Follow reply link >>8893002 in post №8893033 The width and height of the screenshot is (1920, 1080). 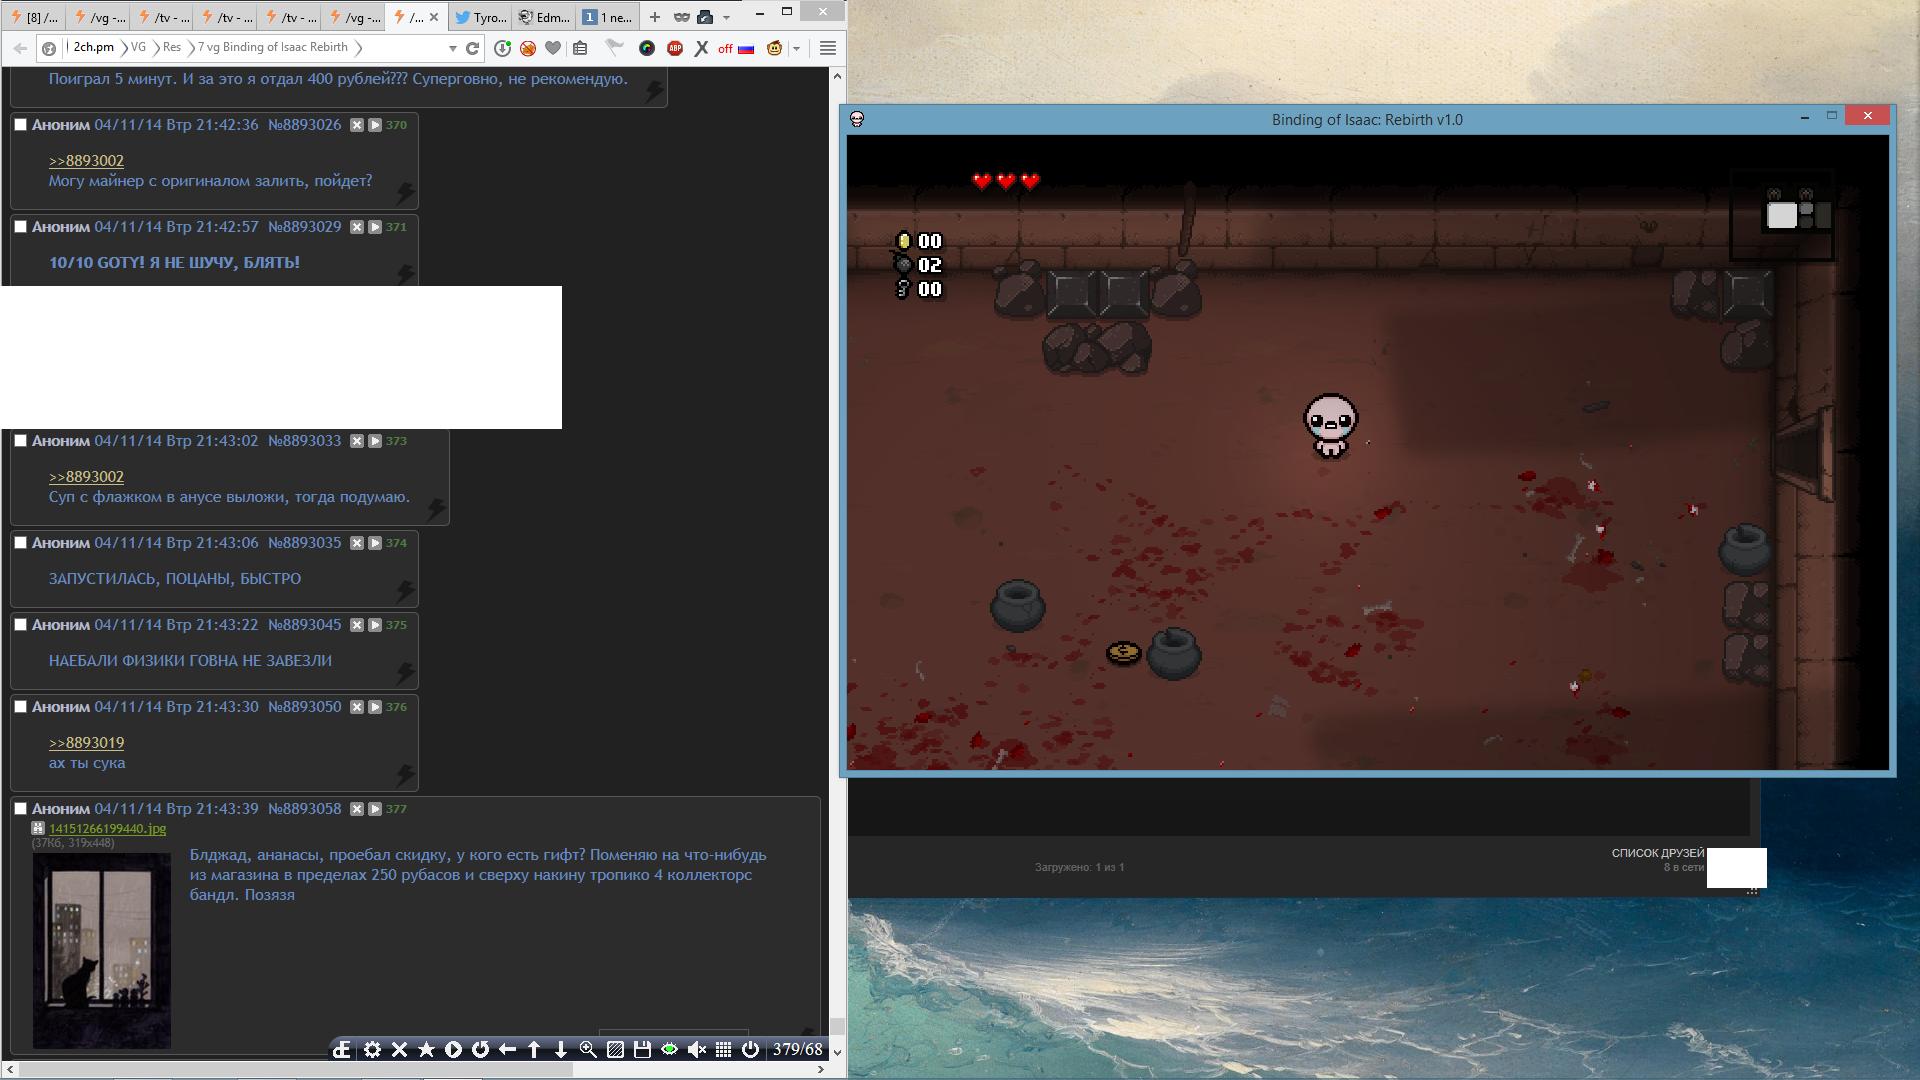pos(86,477)
